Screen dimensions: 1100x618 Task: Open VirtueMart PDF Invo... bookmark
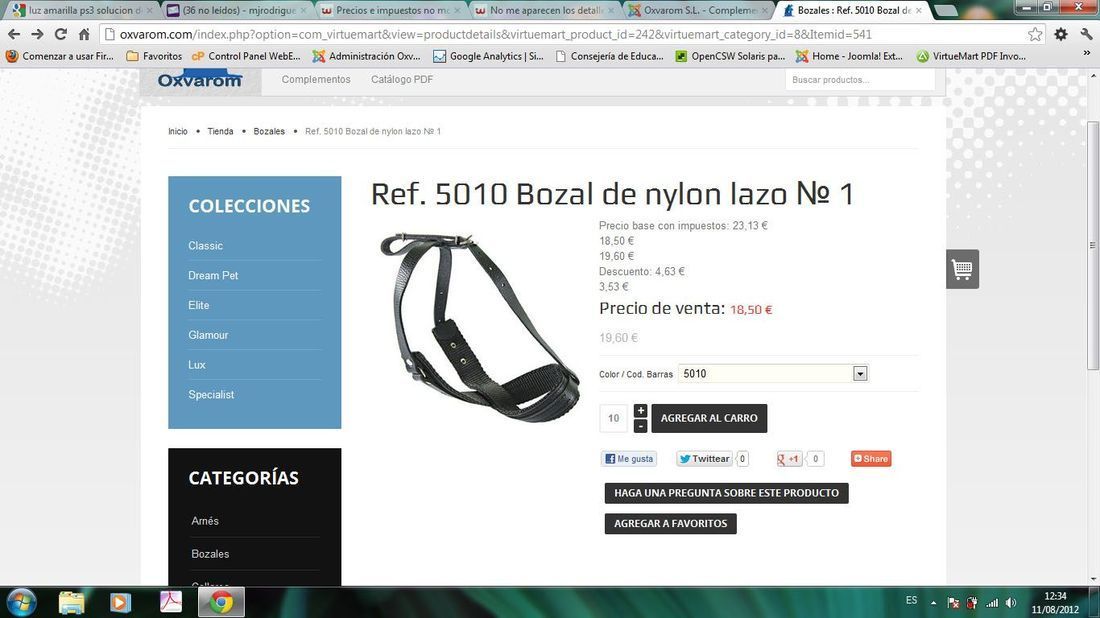pyautogui.click(x=972, y=56)
